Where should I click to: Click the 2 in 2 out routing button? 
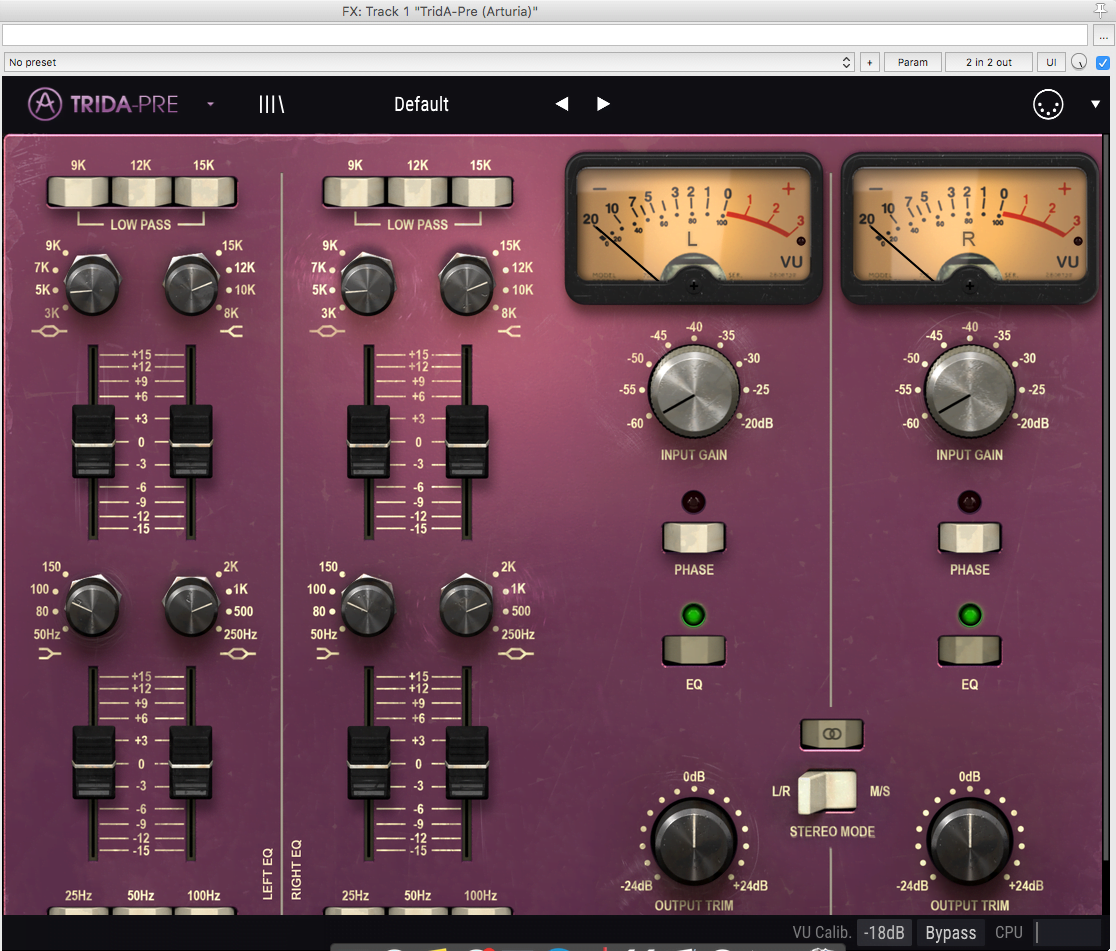click(x=989, y=62)
